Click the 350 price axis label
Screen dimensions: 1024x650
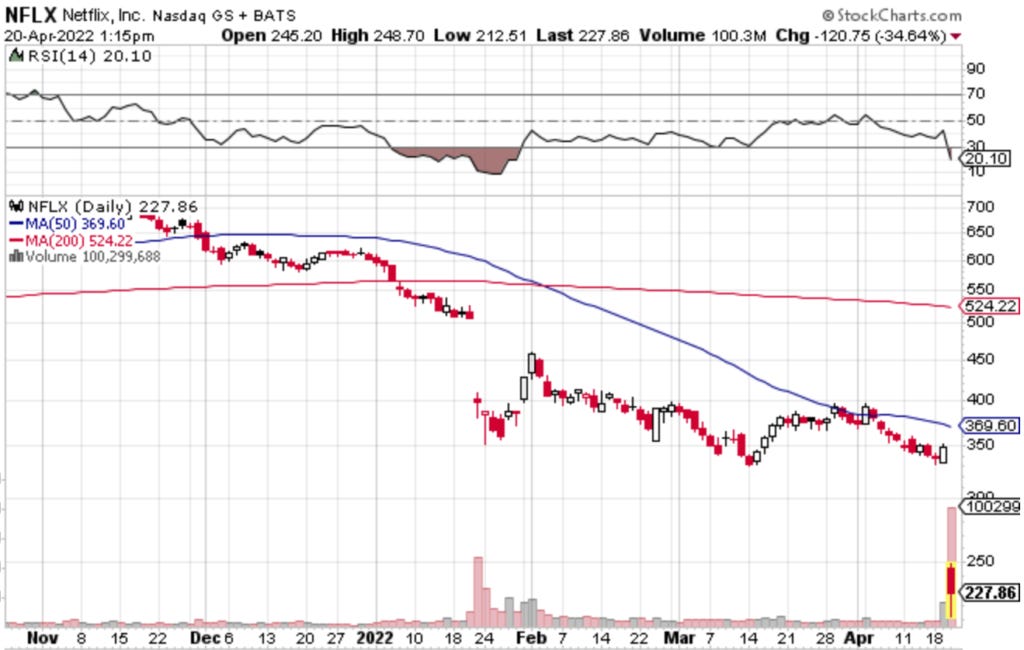click(980, 445)
